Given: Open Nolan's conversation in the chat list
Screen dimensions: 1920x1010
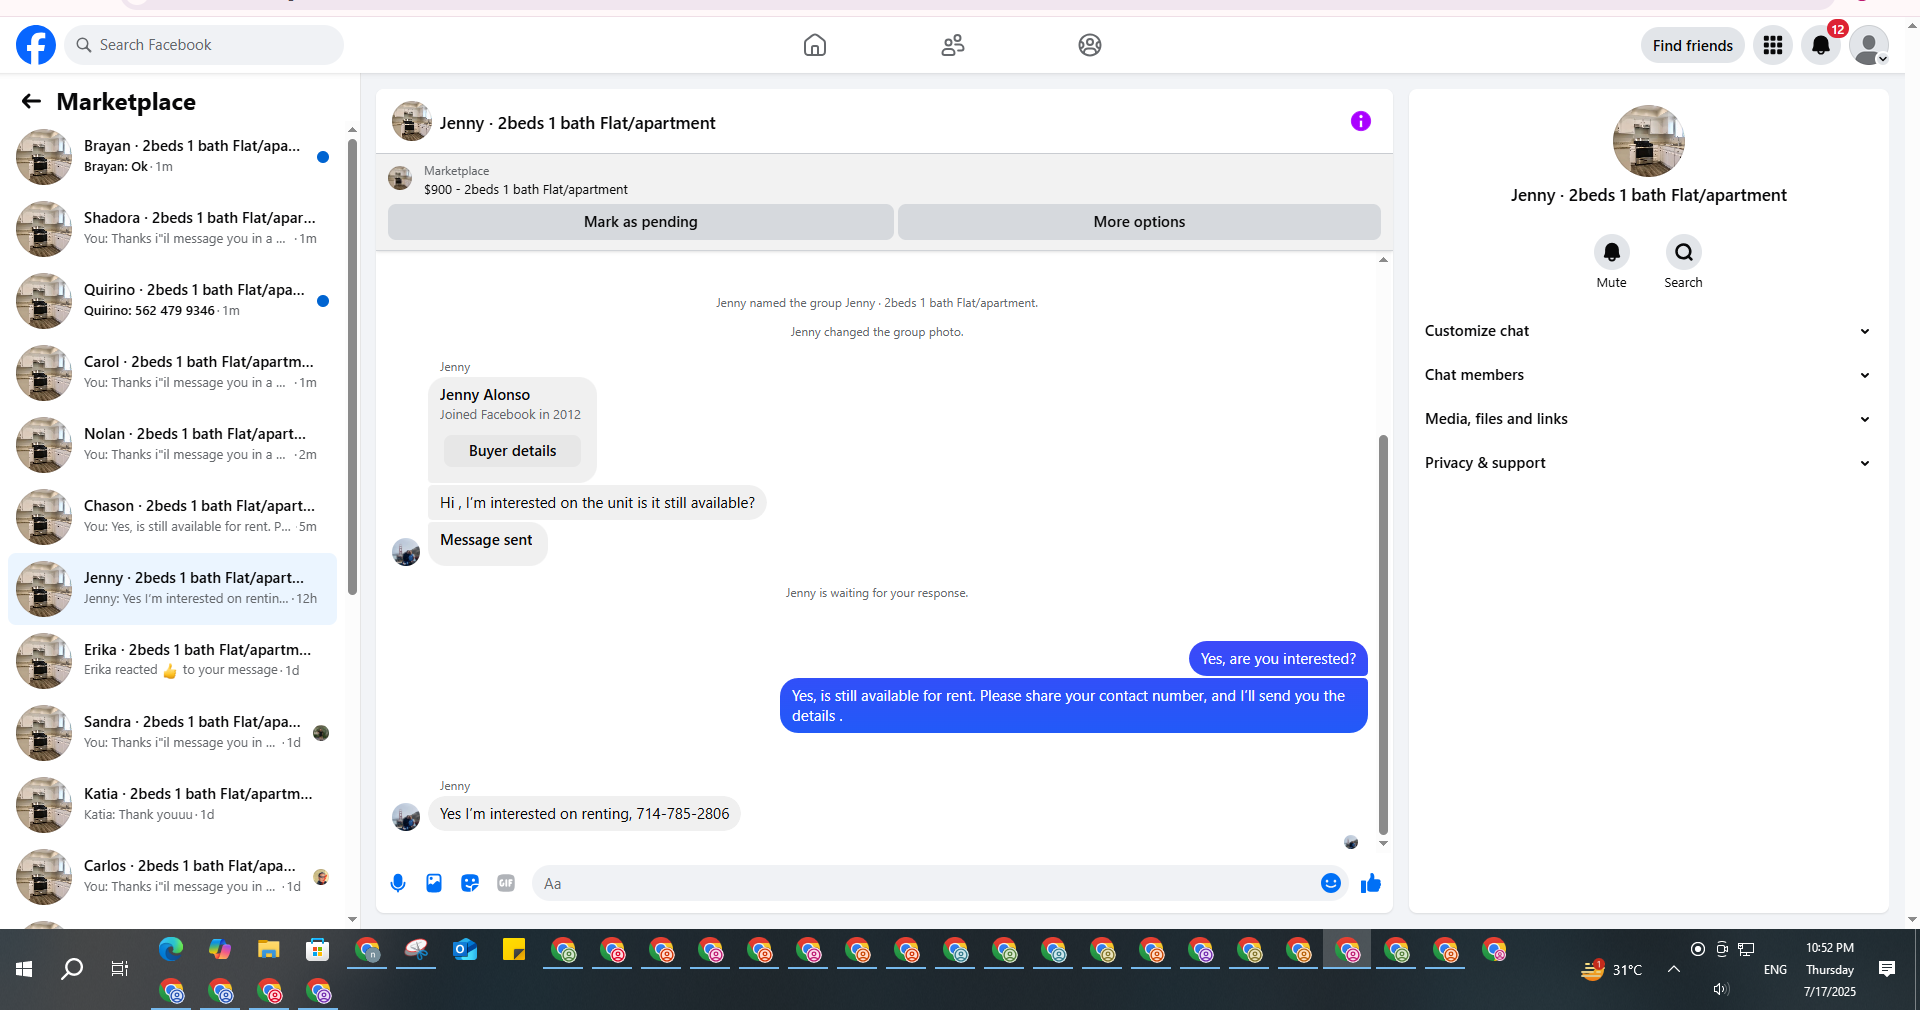Looking at the screenshot, I should tap(173, 444).
